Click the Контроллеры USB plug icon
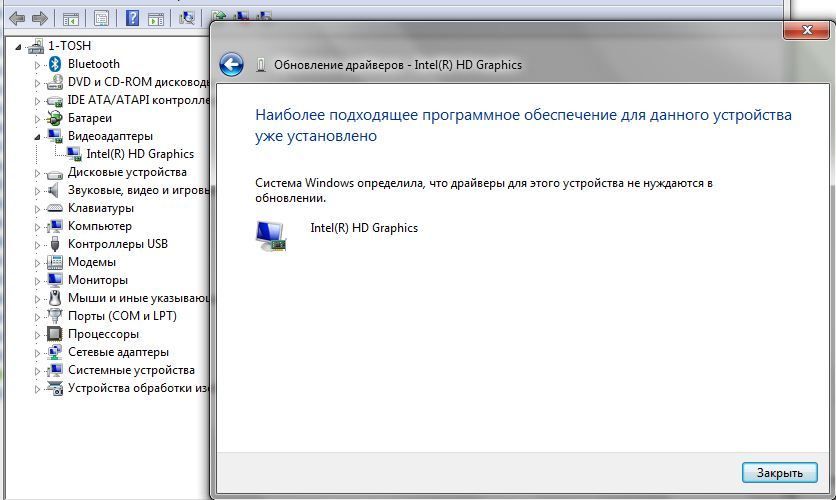The image size is (836, 500). click(55, 244)
